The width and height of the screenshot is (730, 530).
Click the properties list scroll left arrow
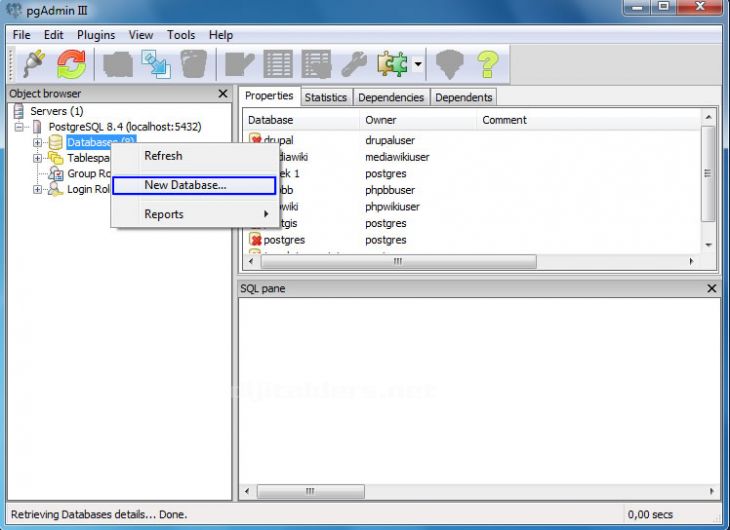click(x=251, y=261)
